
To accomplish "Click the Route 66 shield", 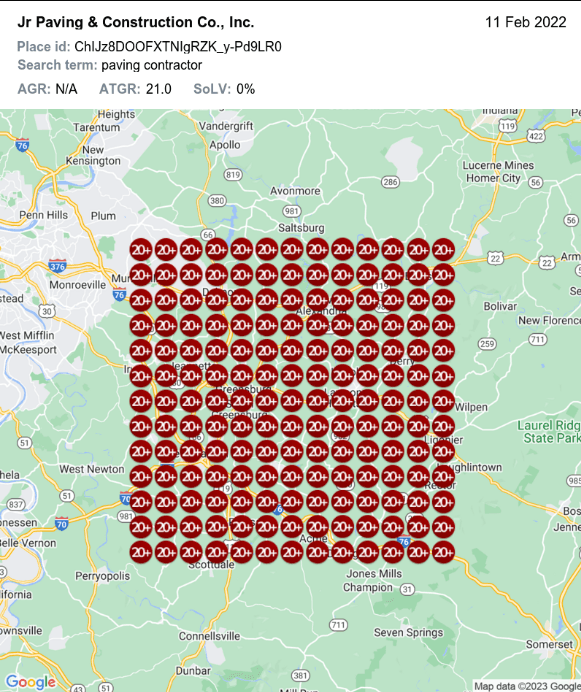I will pyautogui.click(x=208, y=235).
